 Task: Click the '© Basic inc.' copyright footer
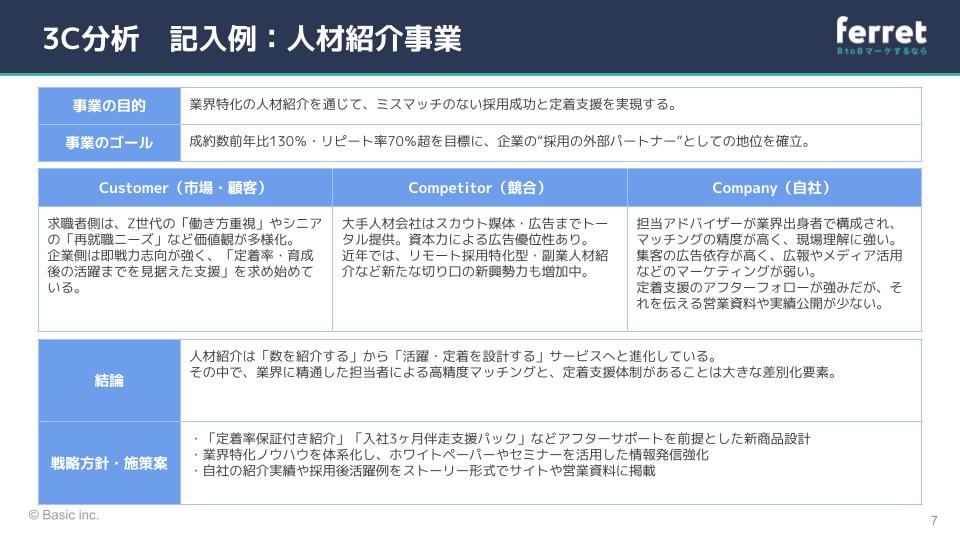[x=64, y=515]
